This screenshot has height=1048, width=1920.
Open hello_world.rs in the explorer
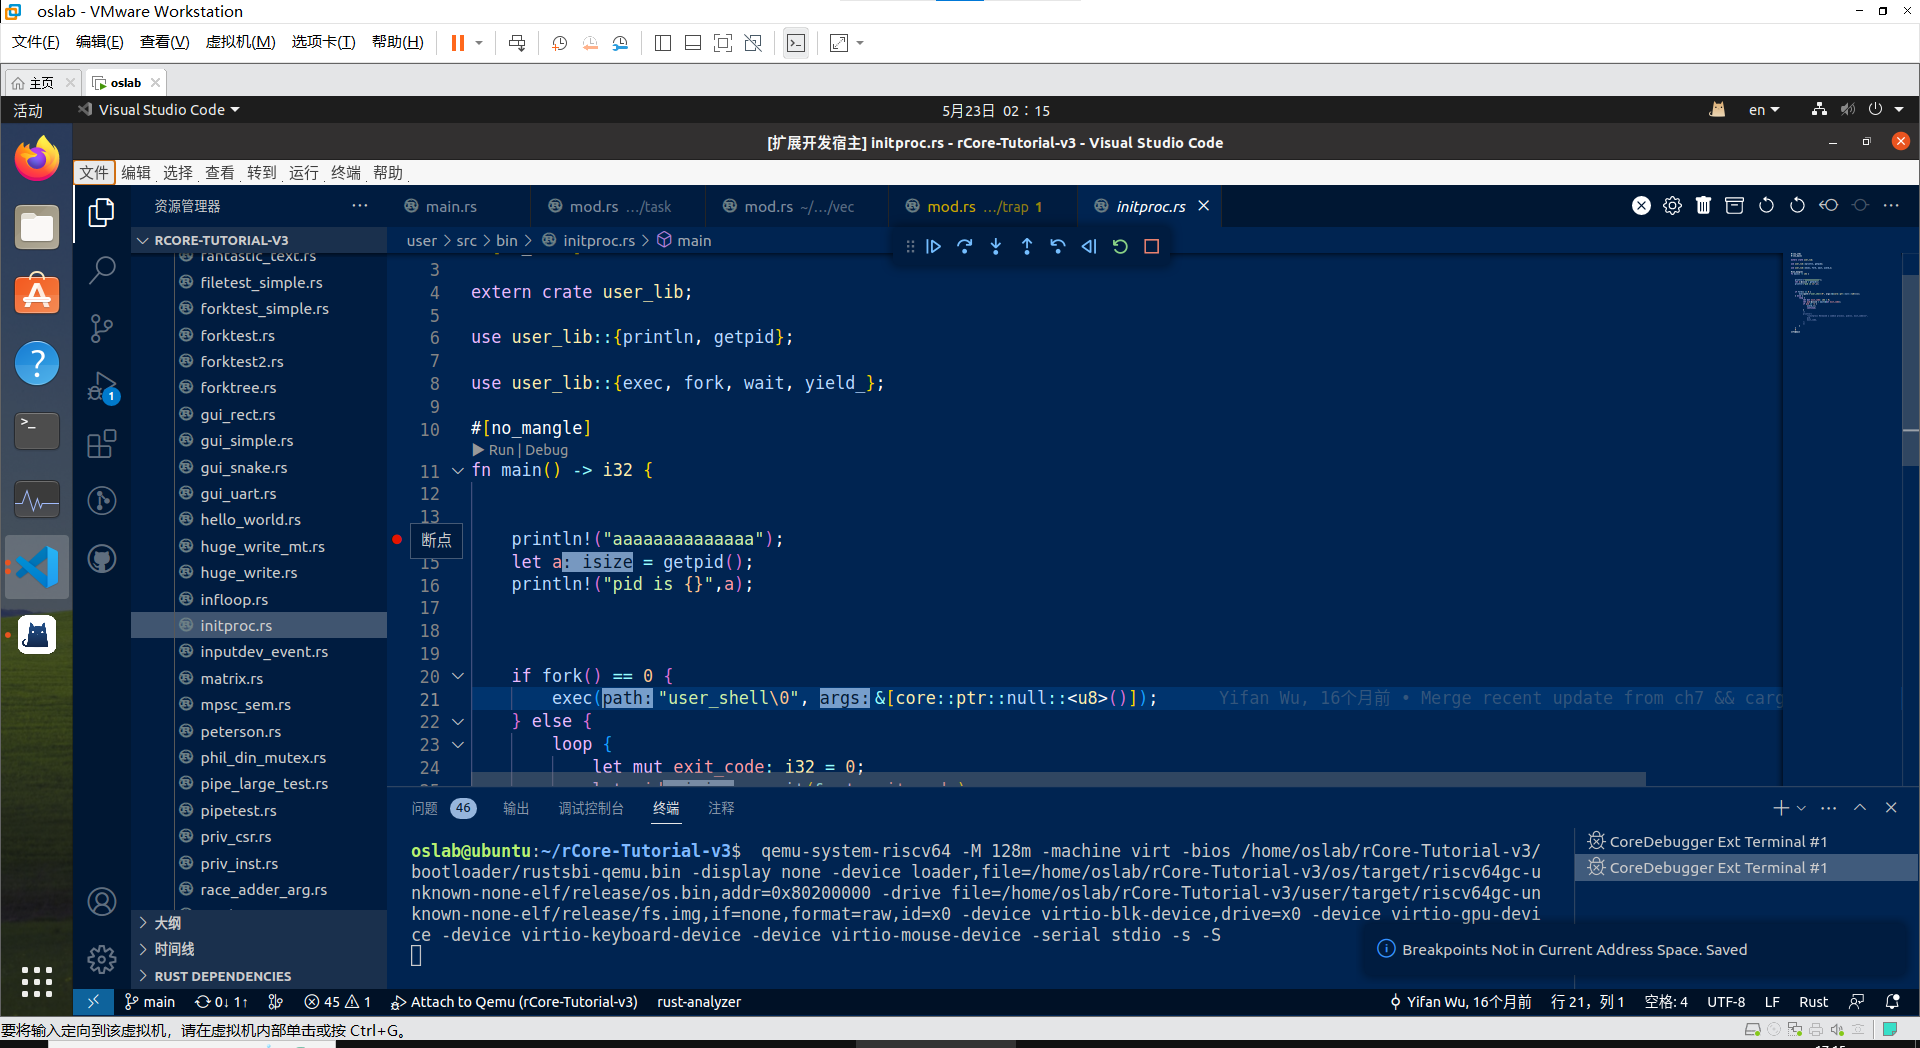point(250,519)
